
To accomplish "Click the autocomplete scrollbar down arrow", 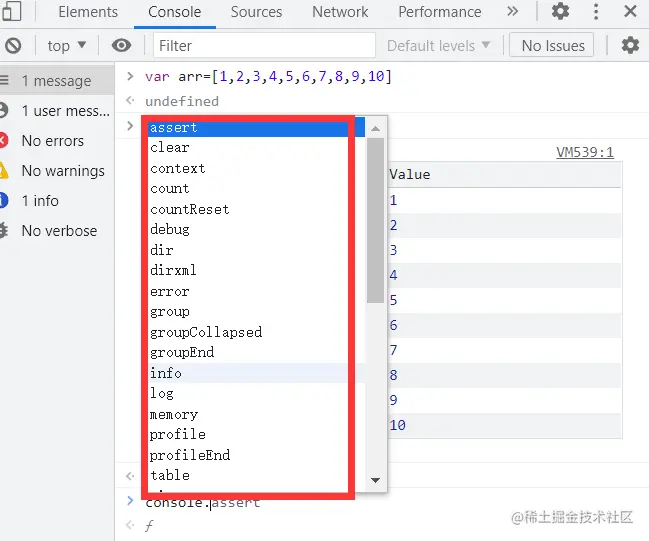I will [375, 480].
